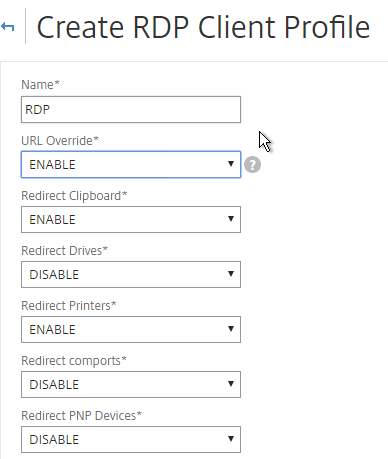Click the Redirect Clipboard* label
This screenshot has width=388, height=459.
[74, 196]
